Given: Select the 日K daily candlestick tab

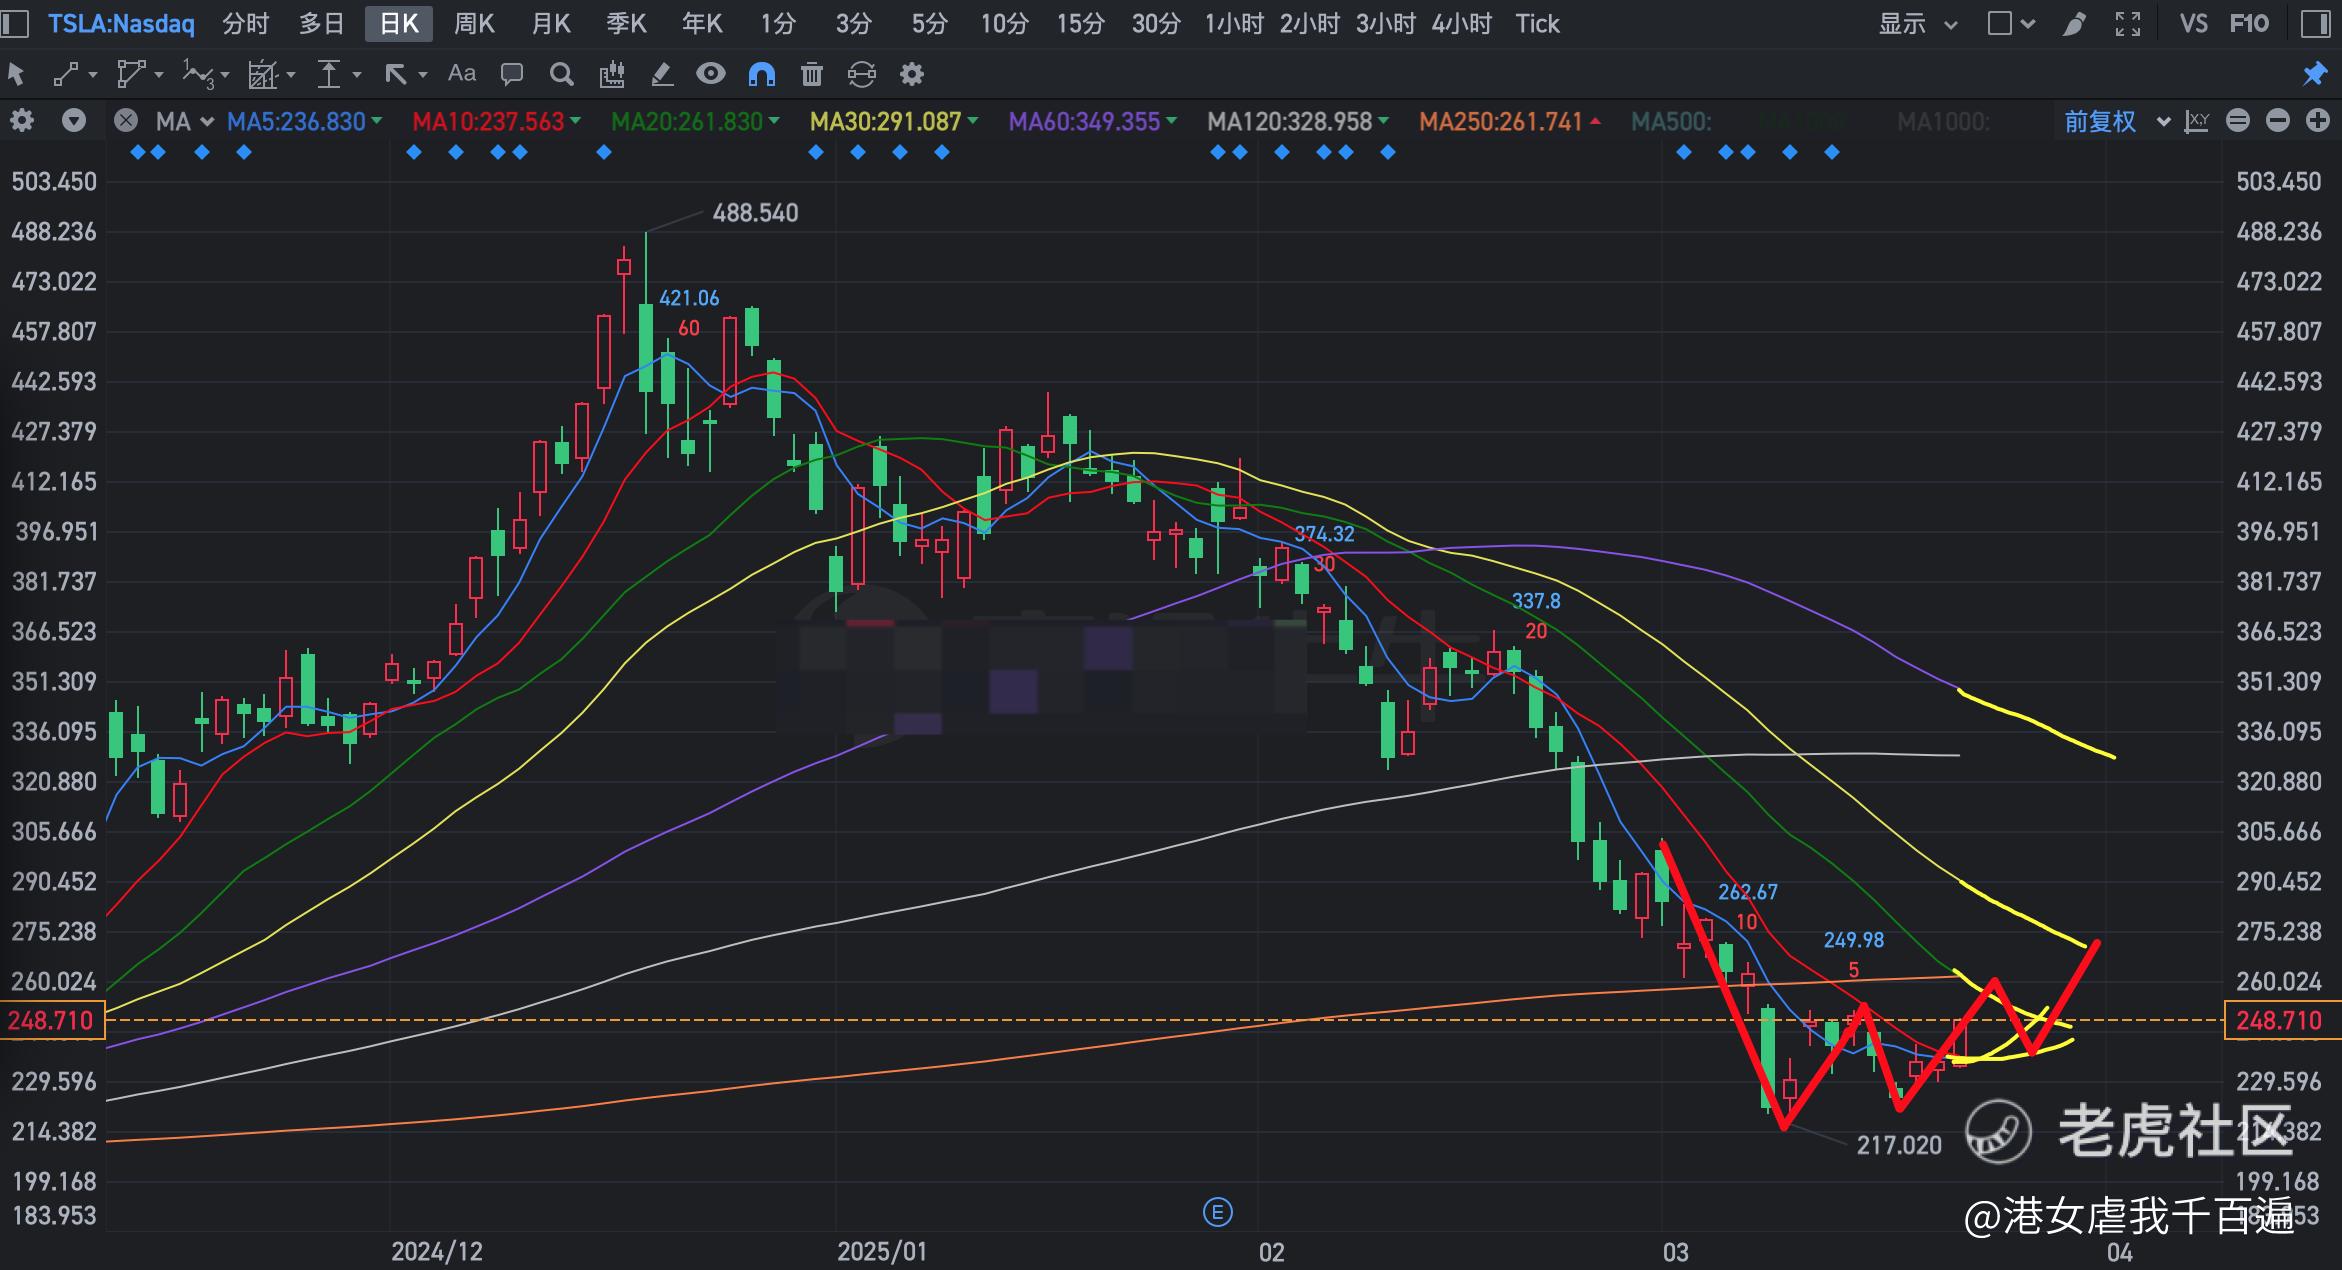Looking at the screenshot, I should (398, 23).
